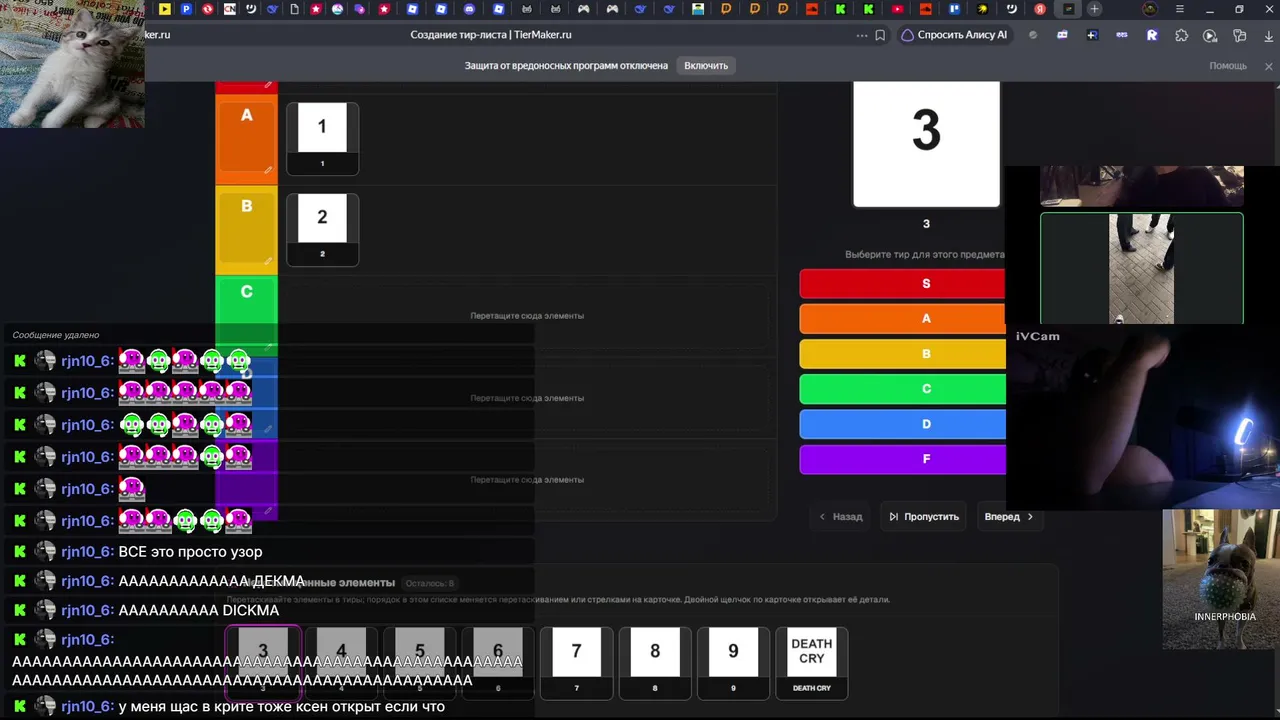1280x720 pixels.
Task: Assign the item to blue D tier
Action: pyautogui.click(x=902, y=424)
